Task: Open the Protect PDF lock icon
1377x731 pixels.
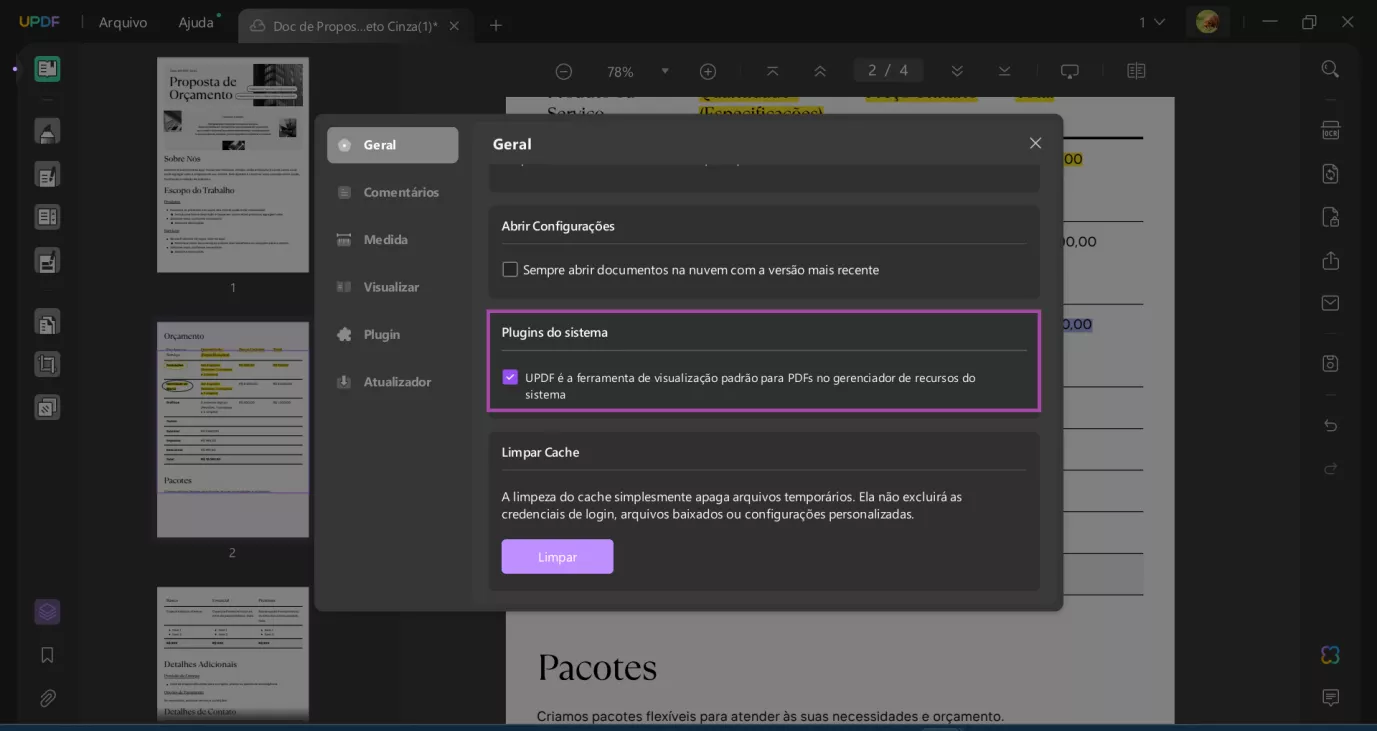Action: point(1330,217)
